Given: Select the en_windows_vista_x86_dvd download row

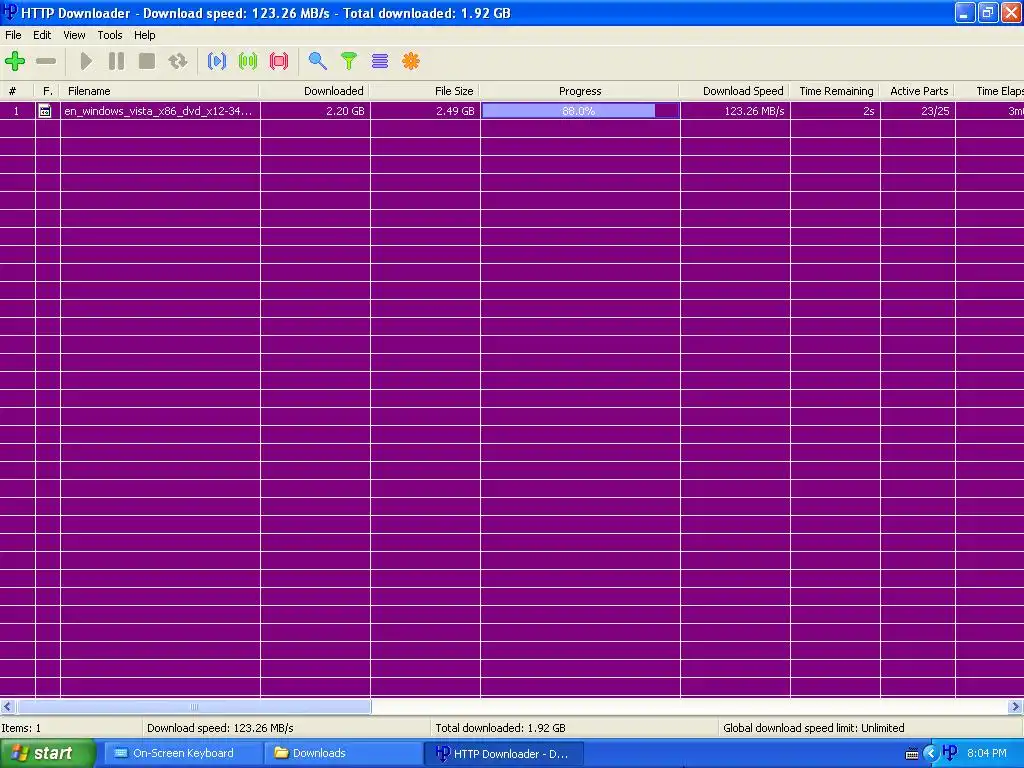Looking at the screenshot, I should coord(512,111).
